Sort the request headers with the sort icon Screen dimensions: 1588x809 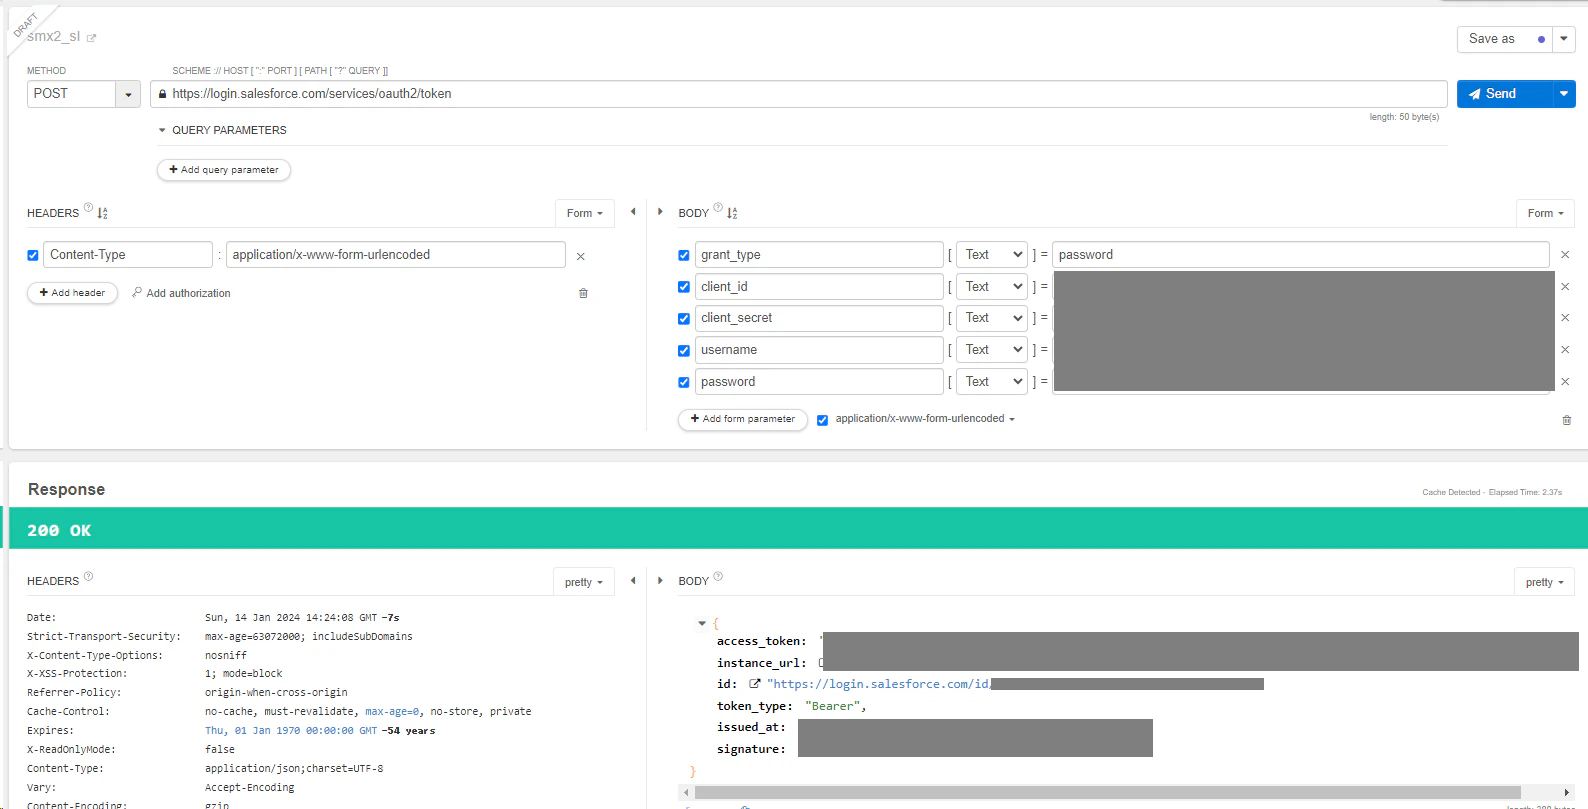[x=102, y=213]
